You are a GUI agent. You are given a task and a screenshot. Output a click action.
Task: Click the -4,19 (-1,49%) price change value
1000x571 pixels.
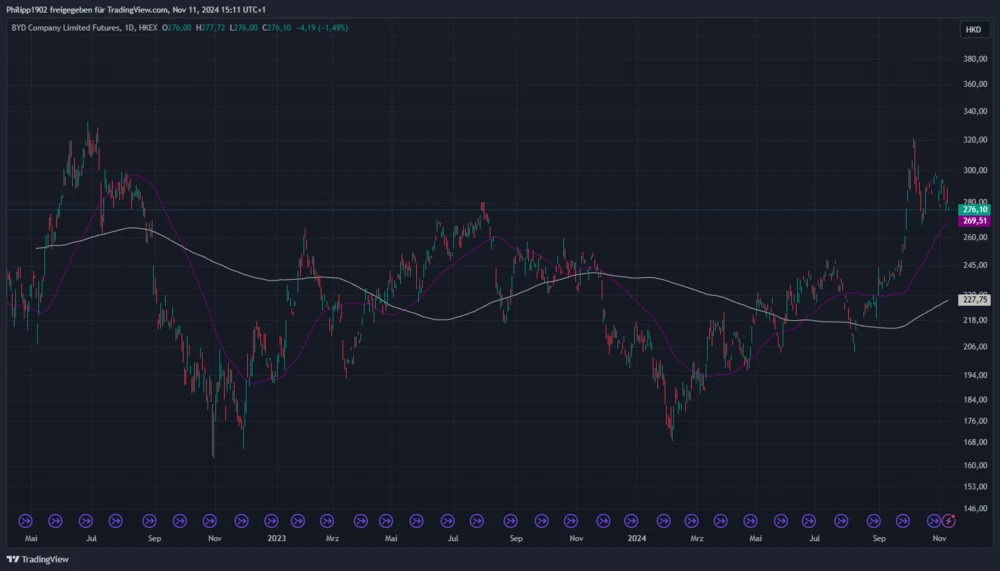pyautogui.click(x=318, y=28)
